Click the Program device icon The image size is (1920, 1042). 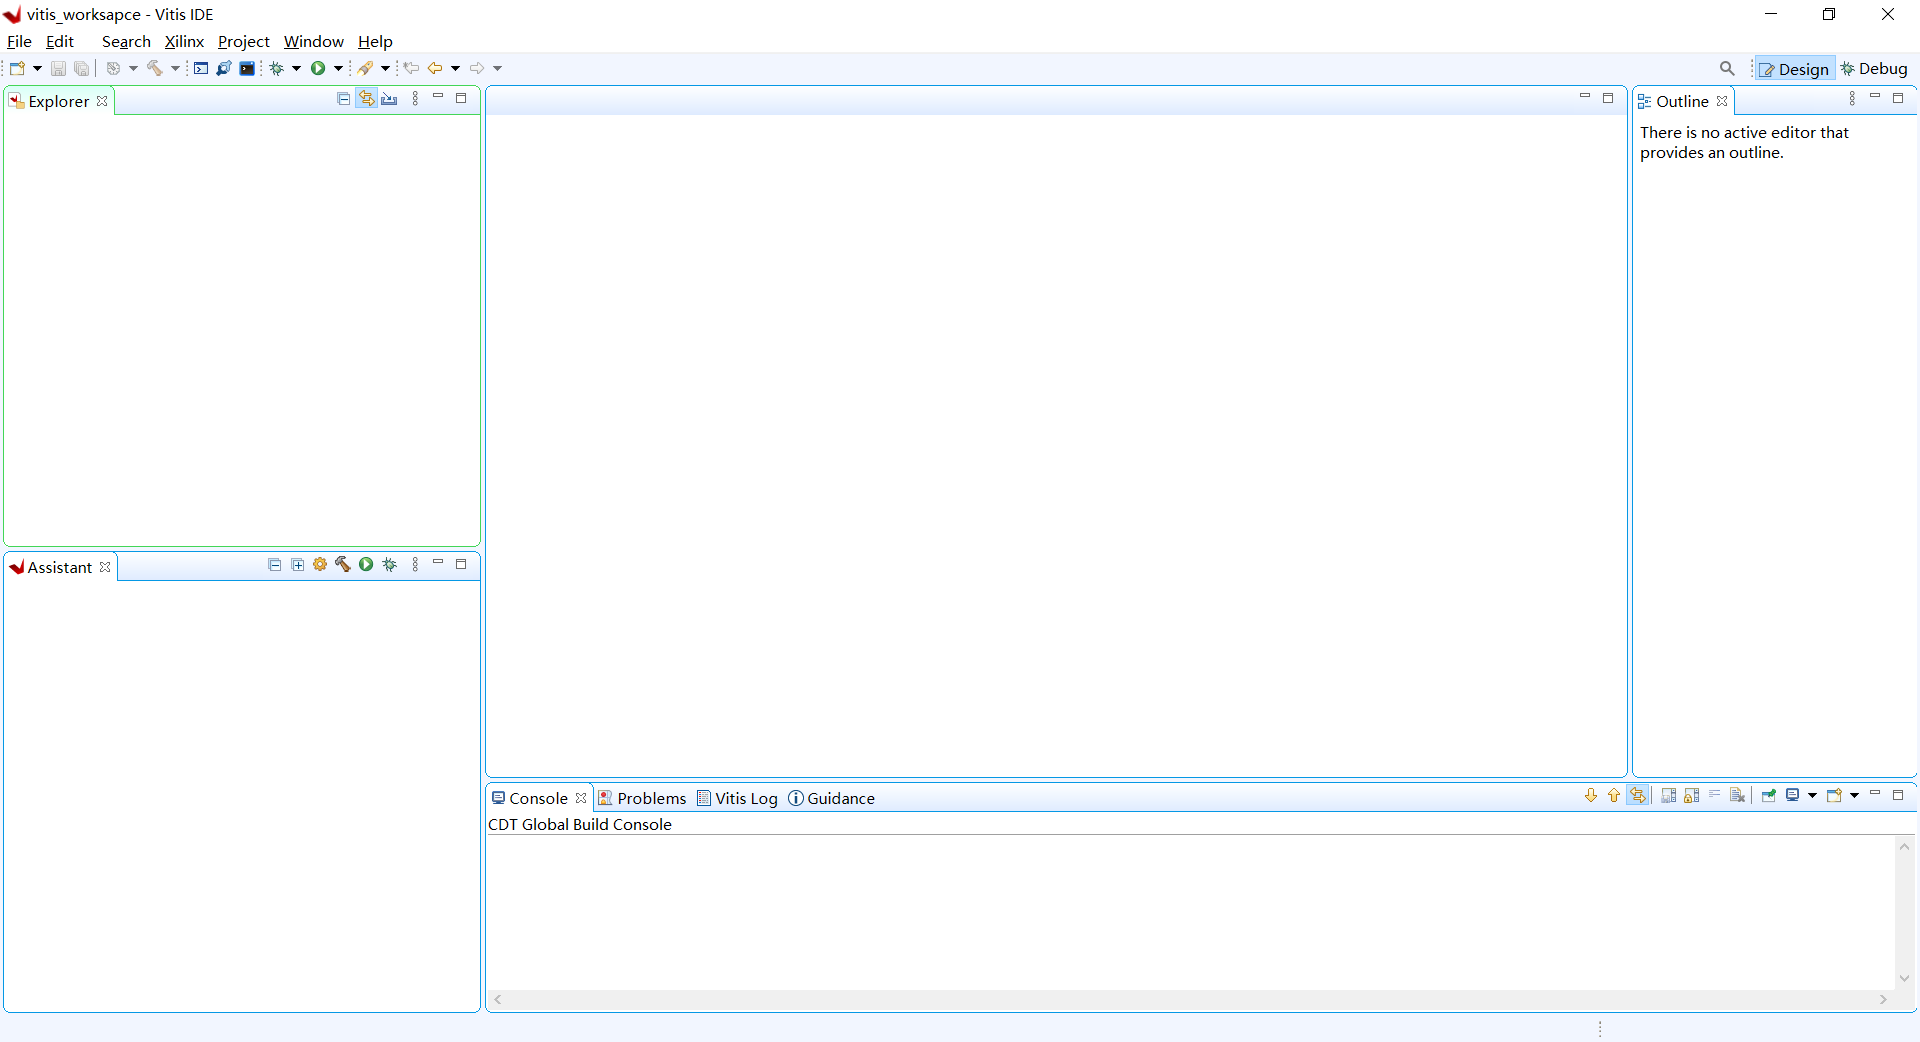click(224, 68)
